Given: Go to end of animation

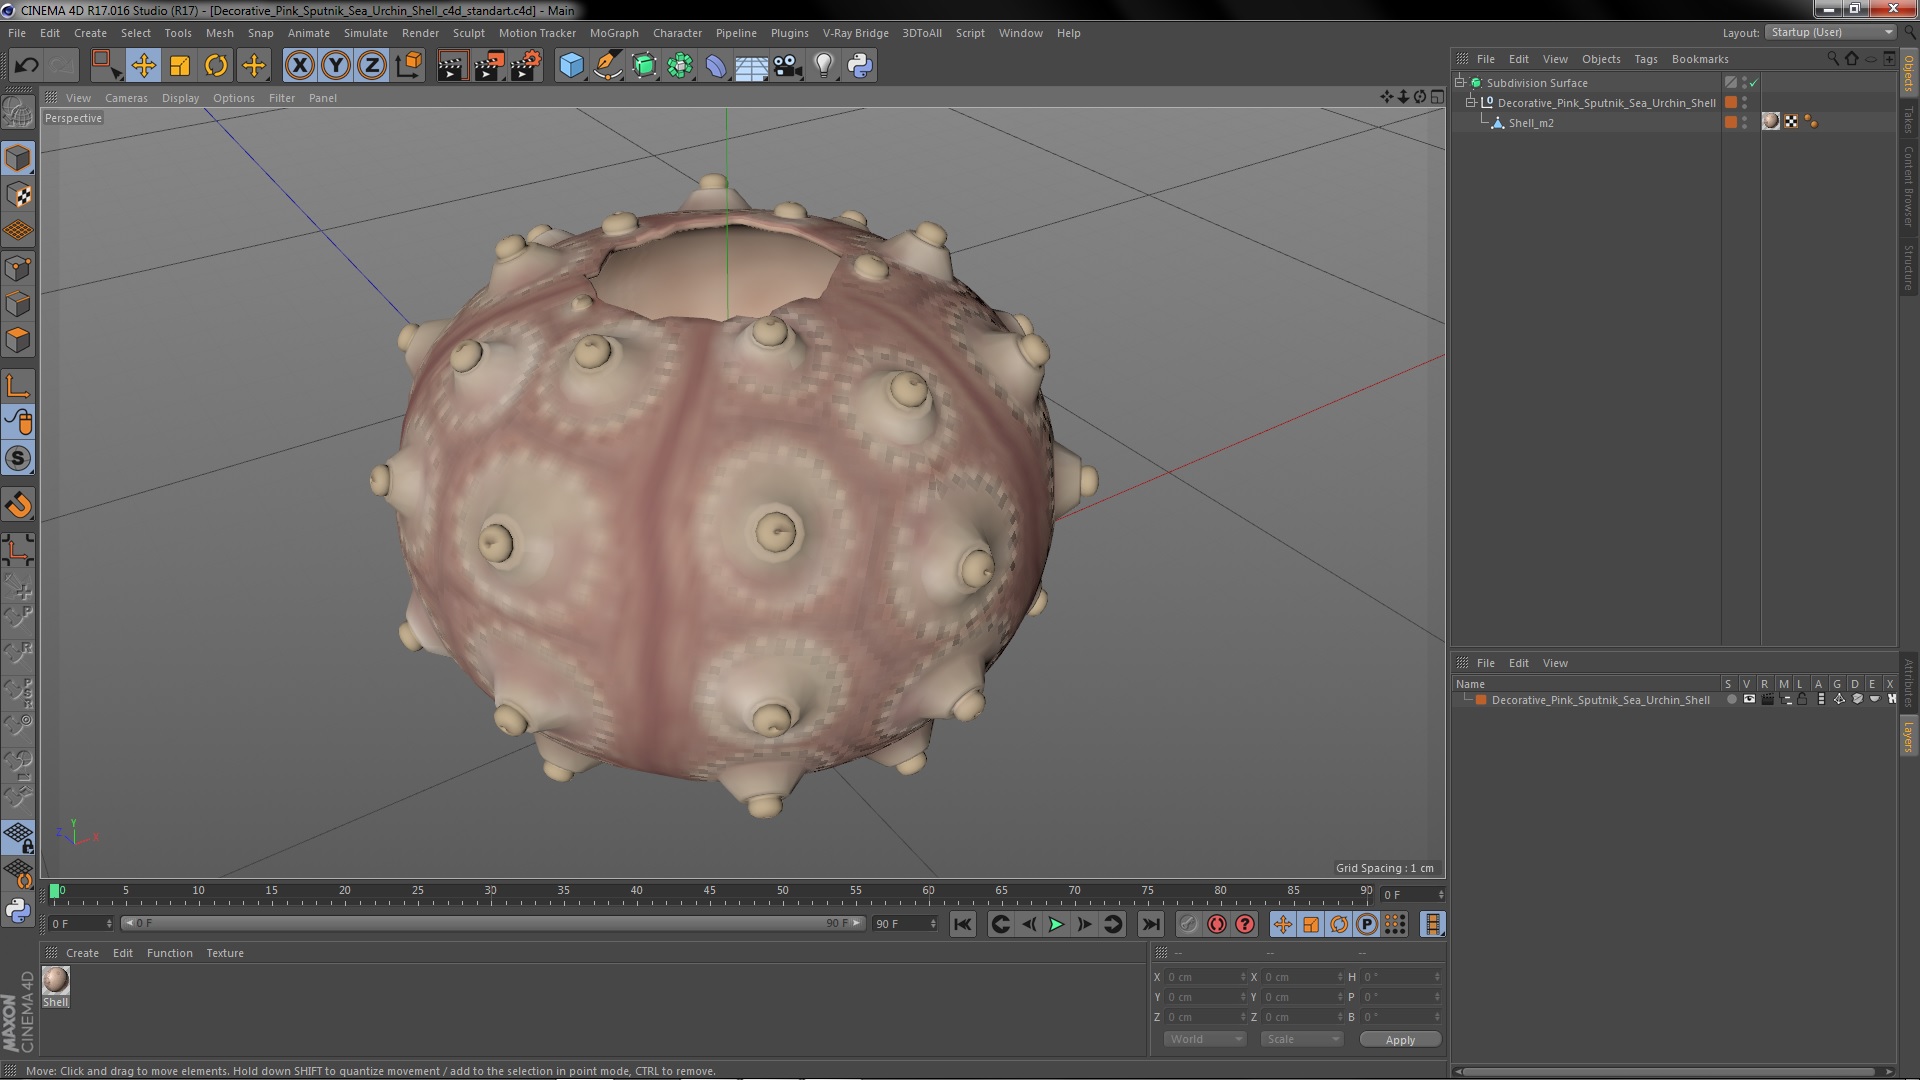Looking at the screenshot, I should [1151, 924].
